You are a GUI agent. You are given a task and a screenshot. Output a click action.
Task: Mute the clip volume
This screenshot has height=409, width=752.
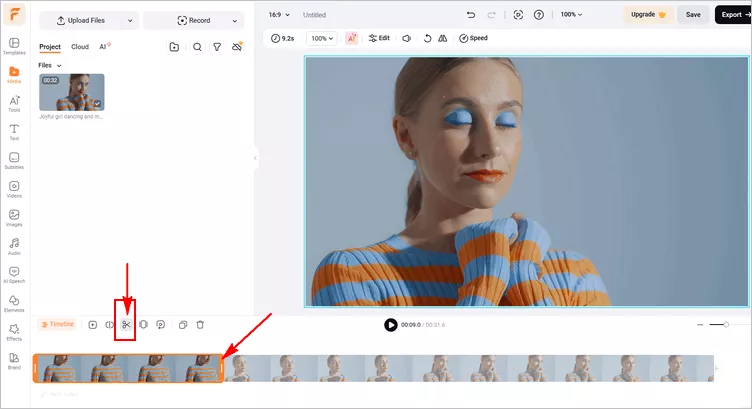point(407,38)
